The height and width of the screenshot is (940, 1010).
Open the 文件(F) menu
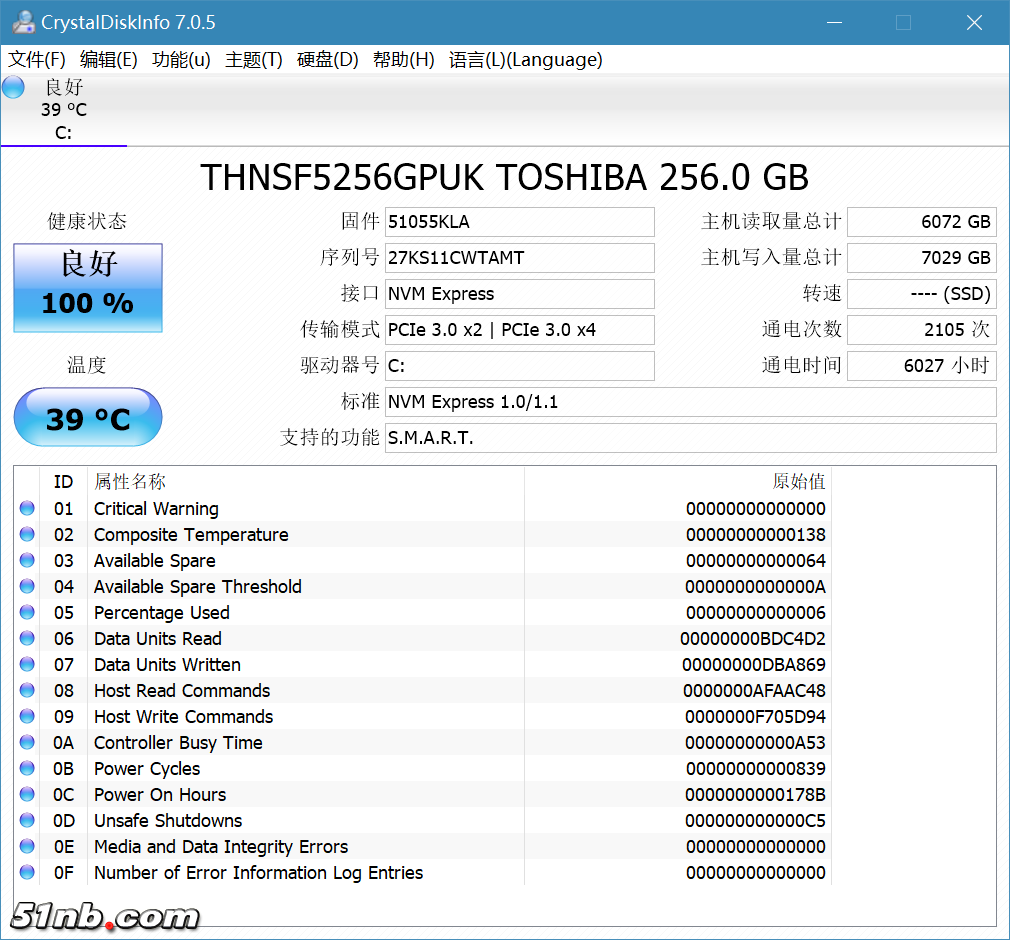coord(37,60)
